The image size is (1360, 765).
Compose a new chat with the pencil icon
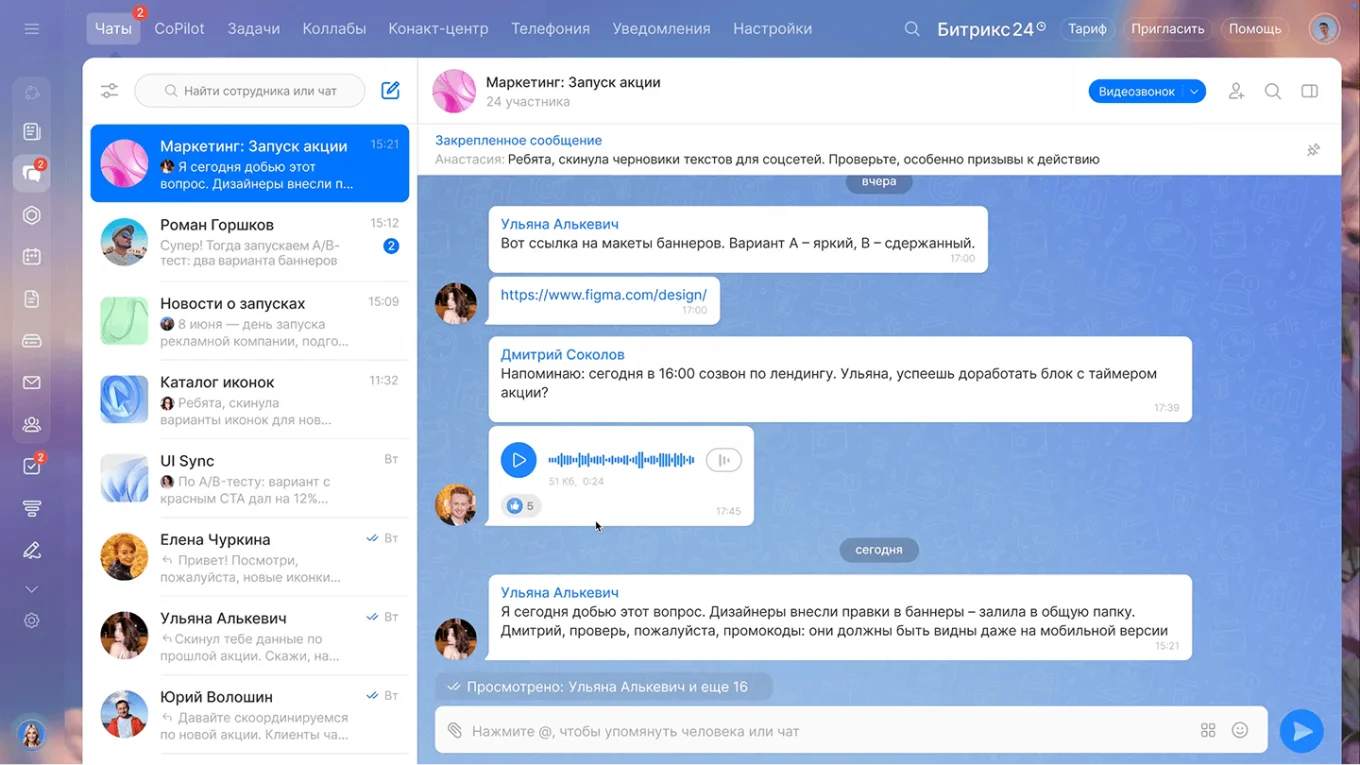pyautogui.click(x=390, y=90)
